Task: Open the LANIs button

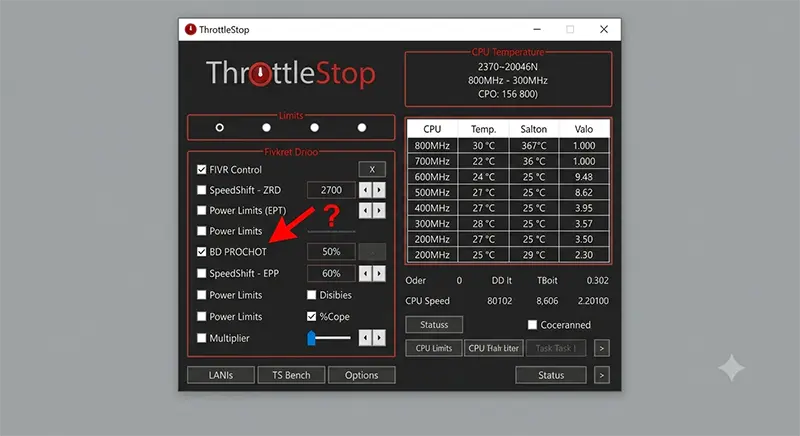Action: pyautogui.click(x=220, y=375)
